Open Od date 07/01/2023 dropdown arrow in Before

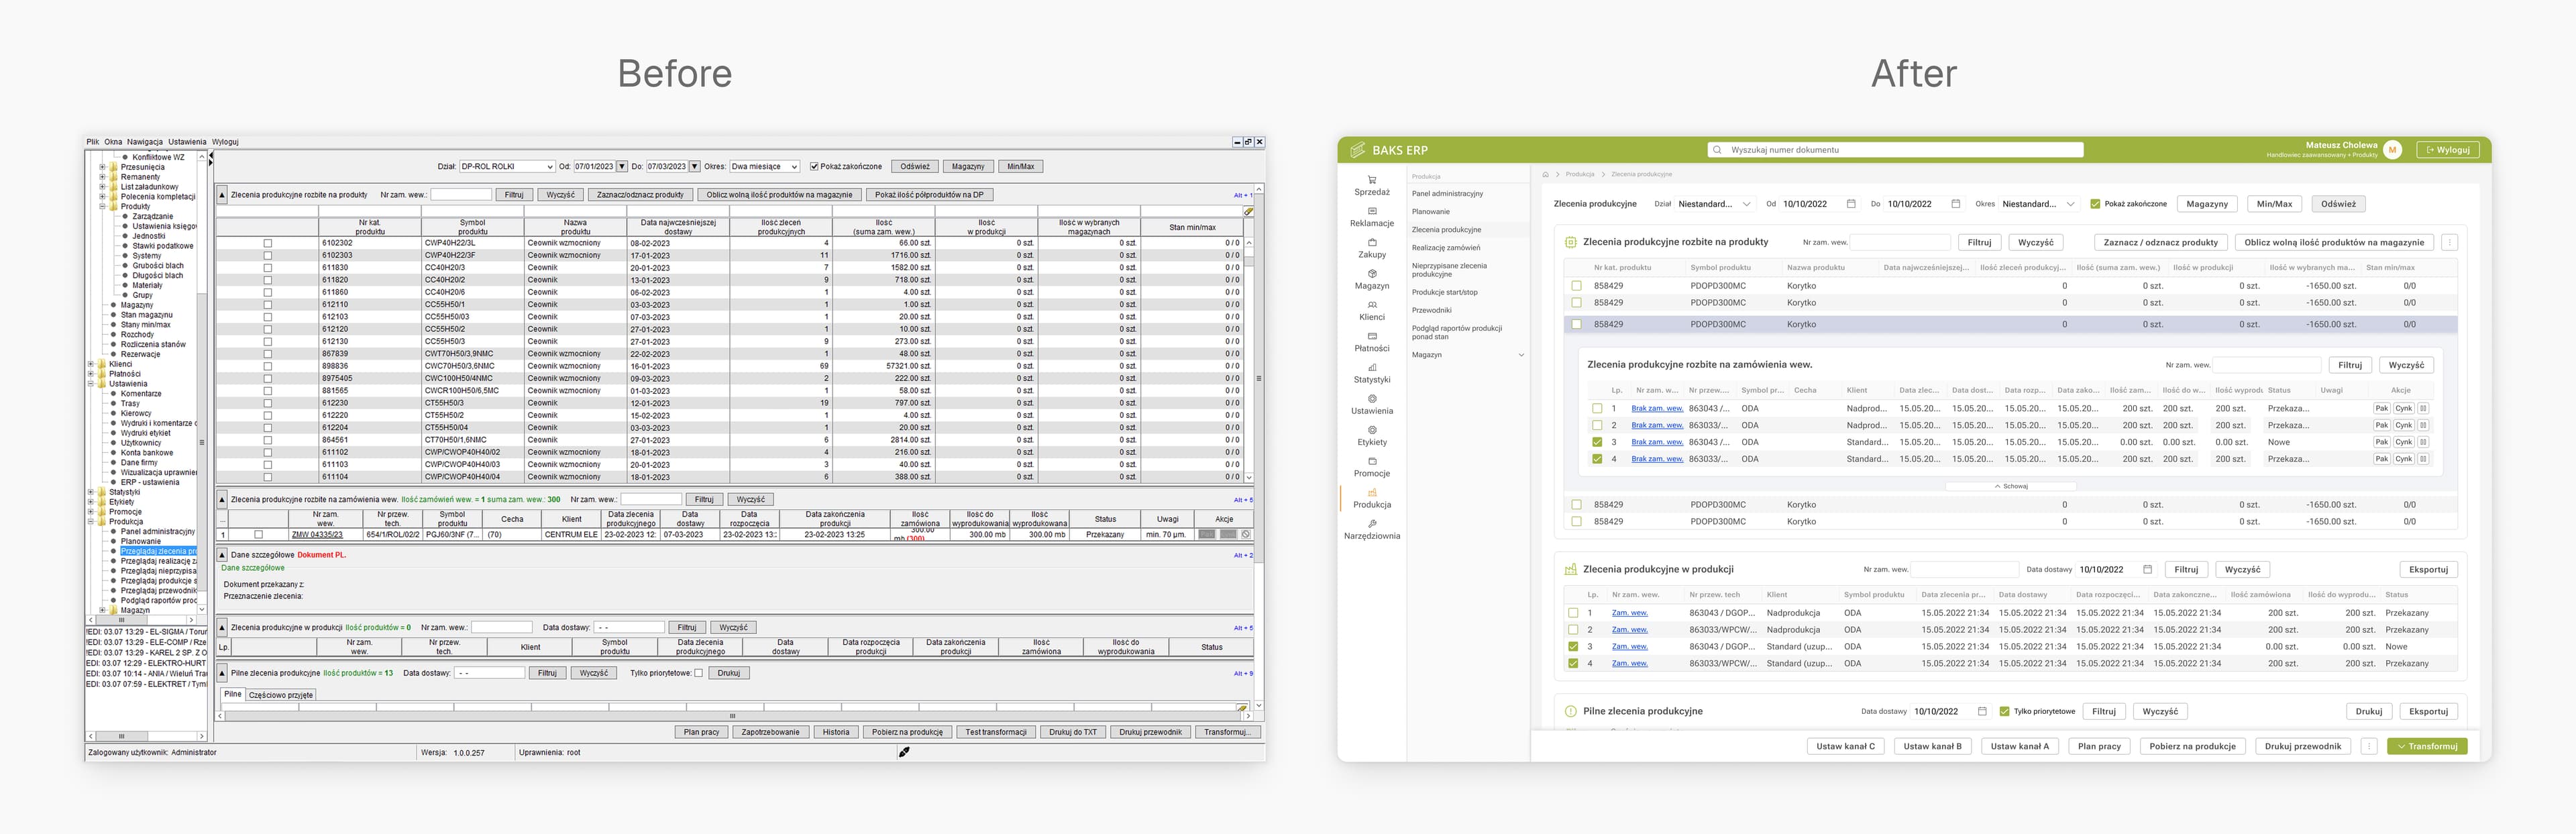[622, 166]
